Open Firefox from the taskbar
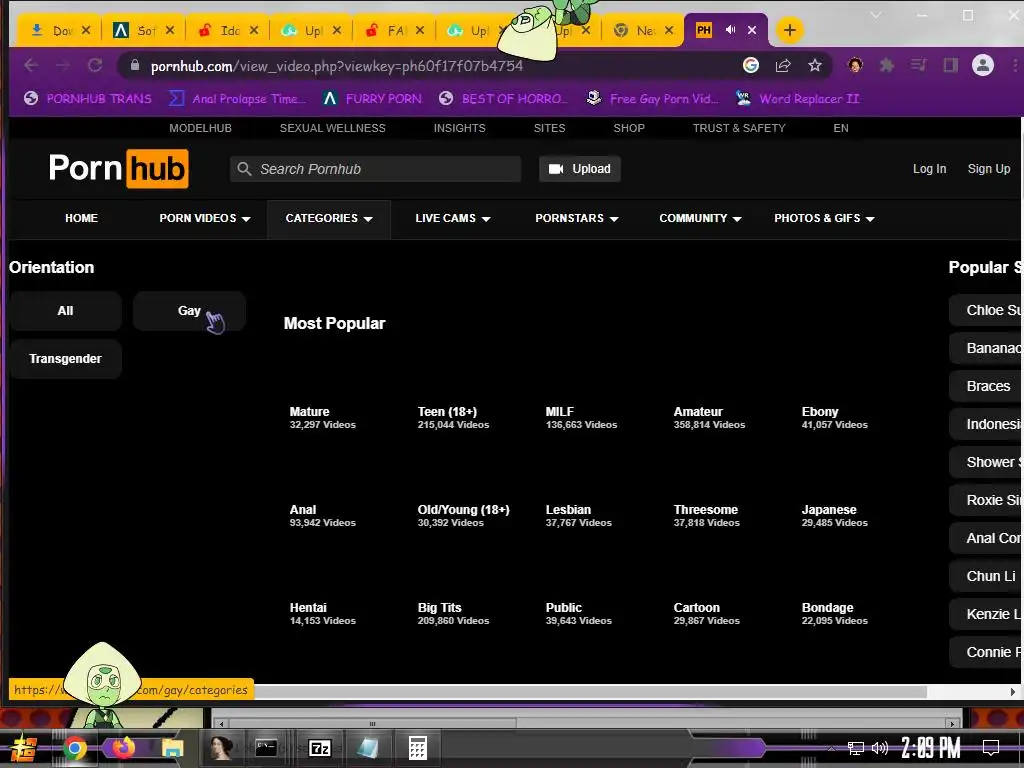Screen dimensions: 1024x768 pos(123,747)
